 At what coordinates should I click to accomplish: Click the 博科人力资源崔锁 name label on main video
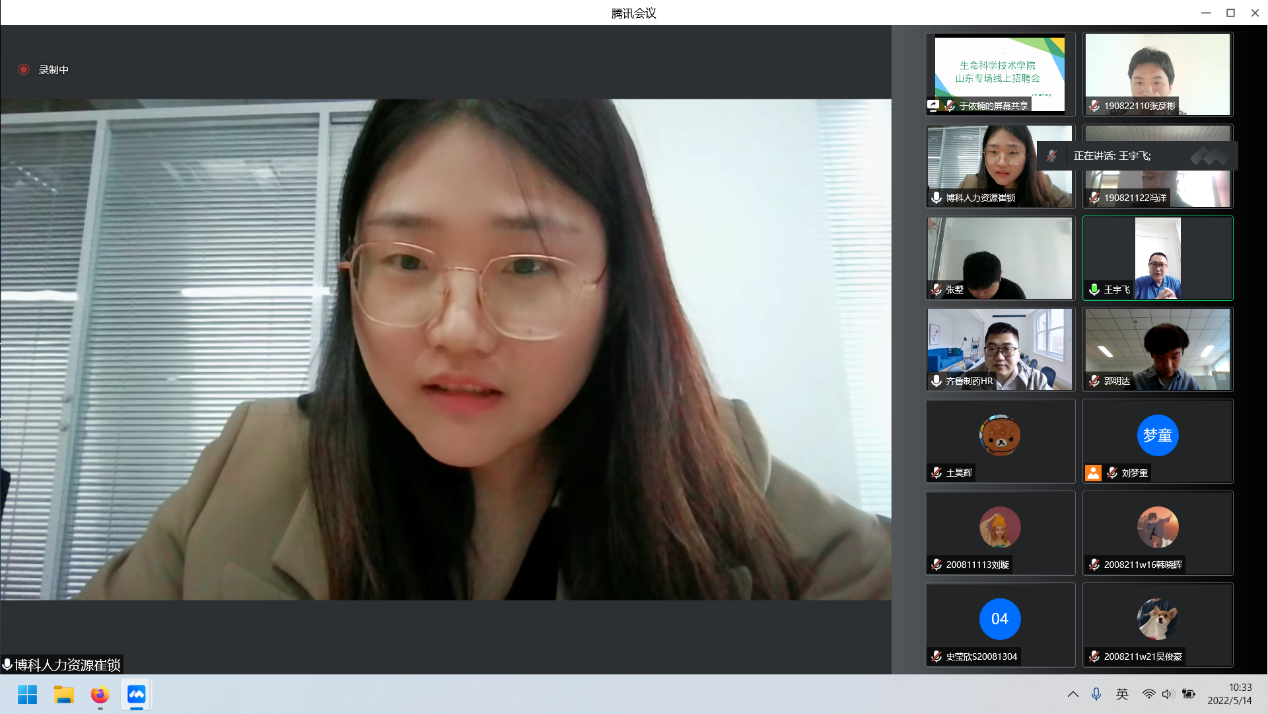[67, 665]
